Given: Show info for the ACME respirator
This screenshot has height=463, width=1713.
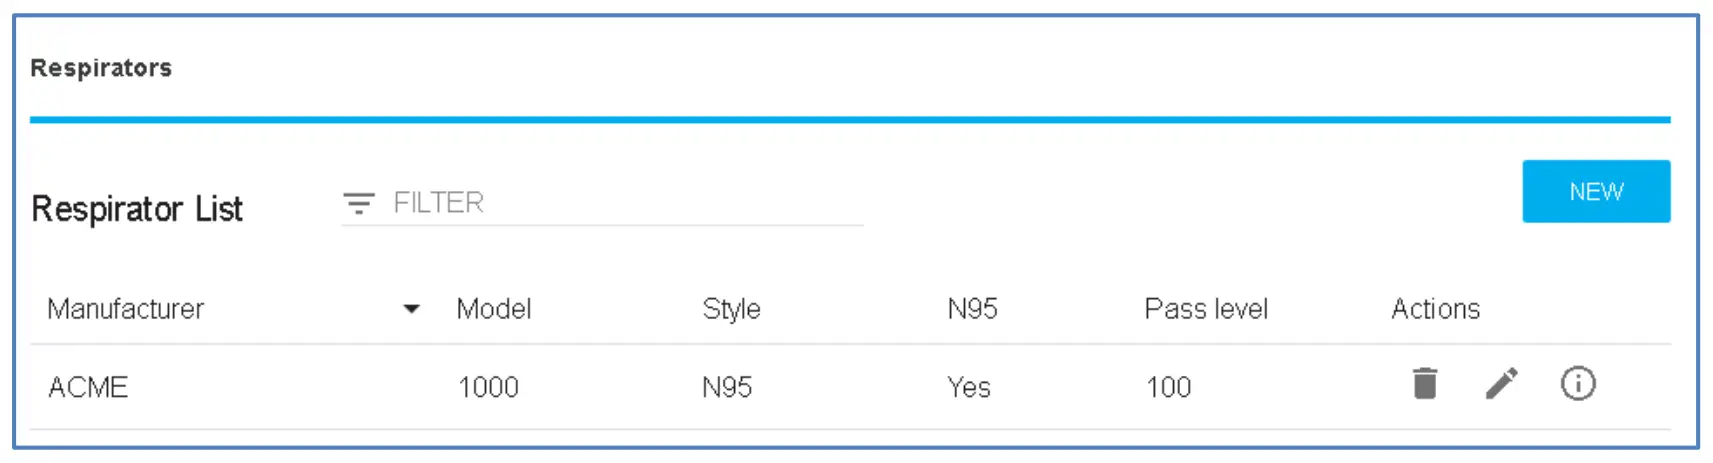Looking at the screenshot, I should [1577, 384].
